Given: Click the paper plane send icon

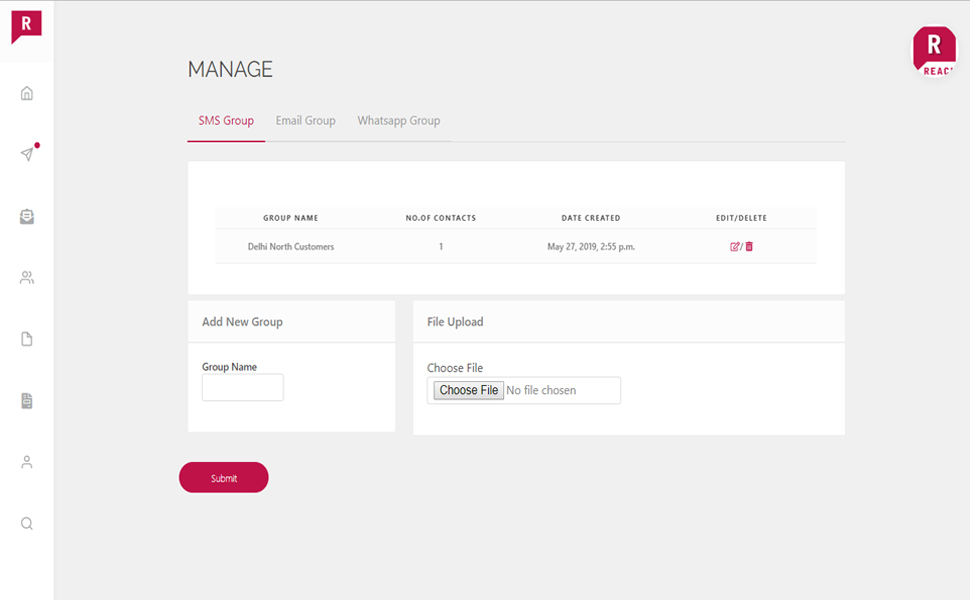Looking at the screenshot, I should pos(27,154).
